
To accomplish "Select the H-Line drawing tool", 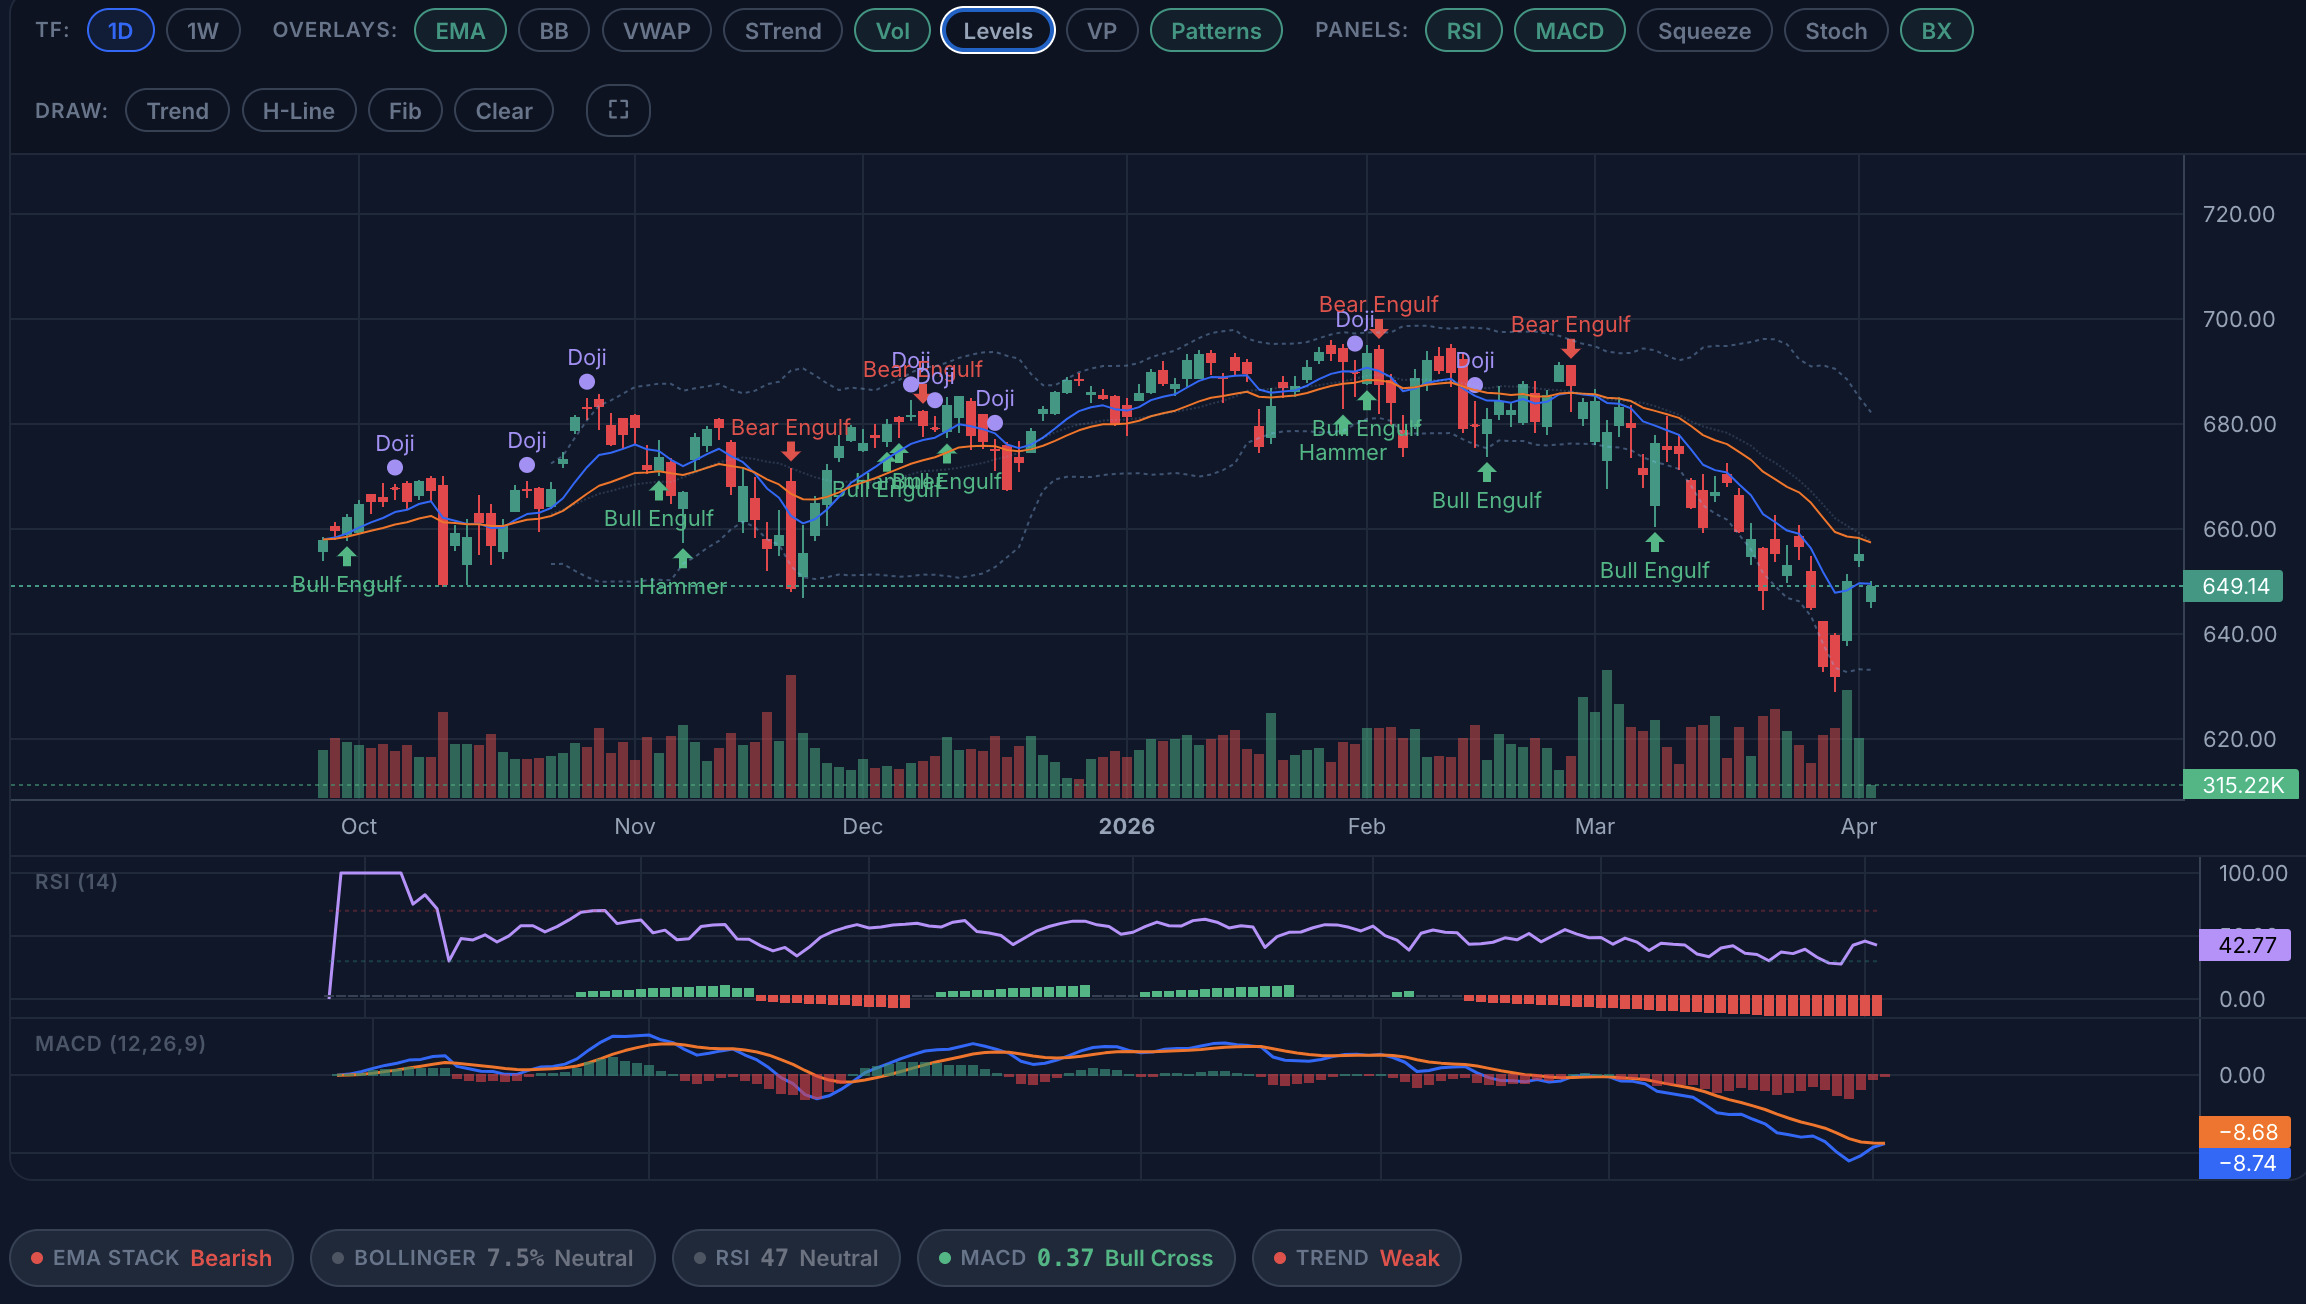I will (x=298, y=111).
